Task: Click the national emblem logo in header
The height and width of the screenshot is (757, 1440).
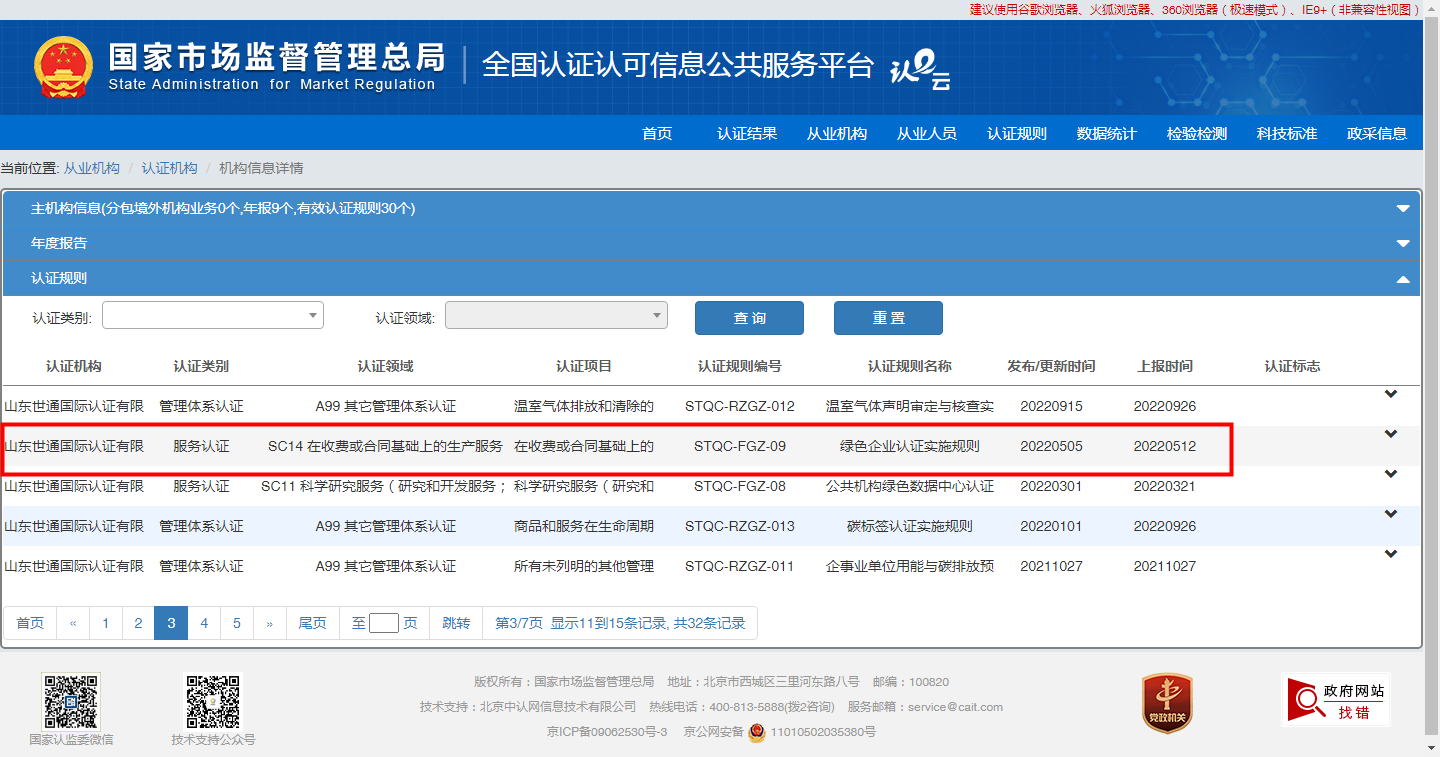Action: click(x=63, y=68)
